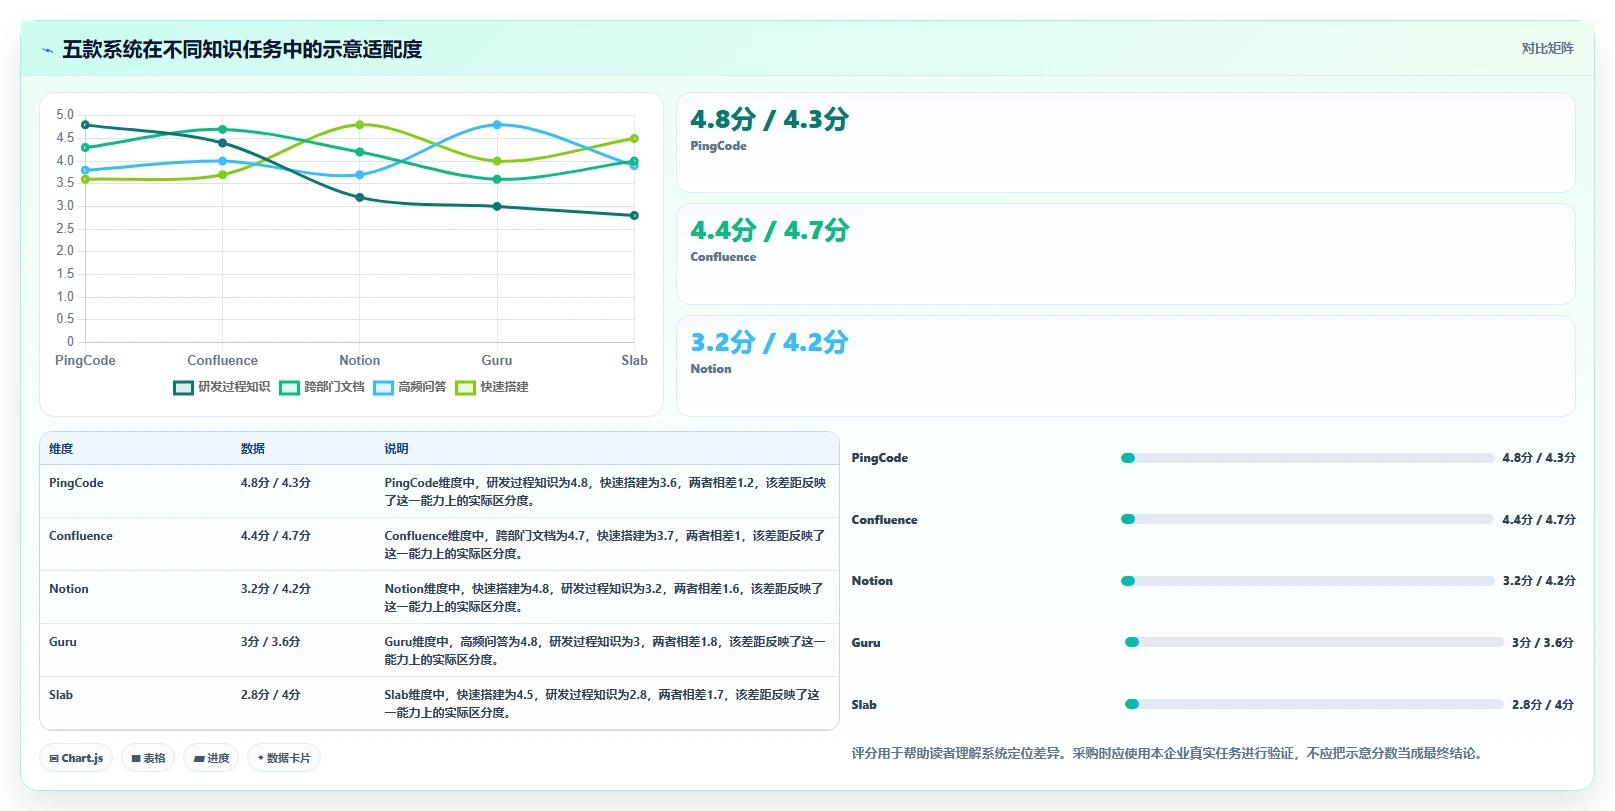The height and width of the screenshot is (811, 1615).
Task: Click the header icon before the title
Action: [x=47, y=50]
